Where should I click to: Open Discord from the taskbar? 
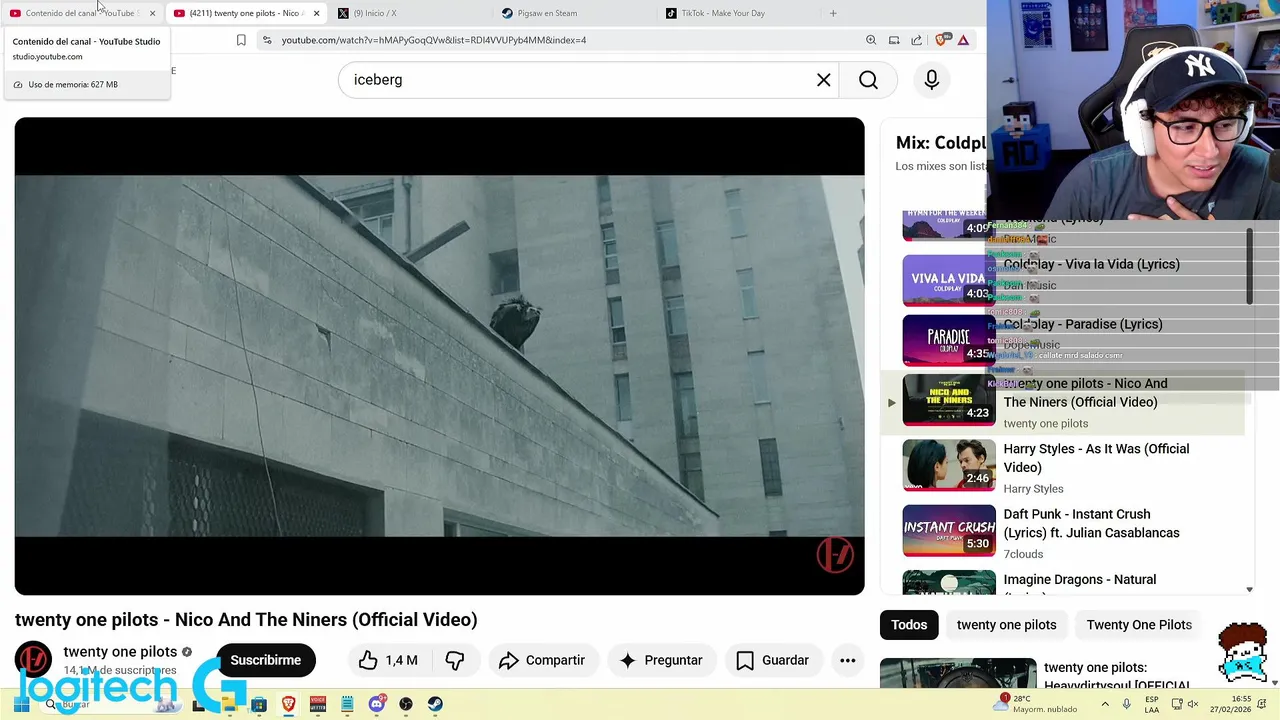coord(376,704)
